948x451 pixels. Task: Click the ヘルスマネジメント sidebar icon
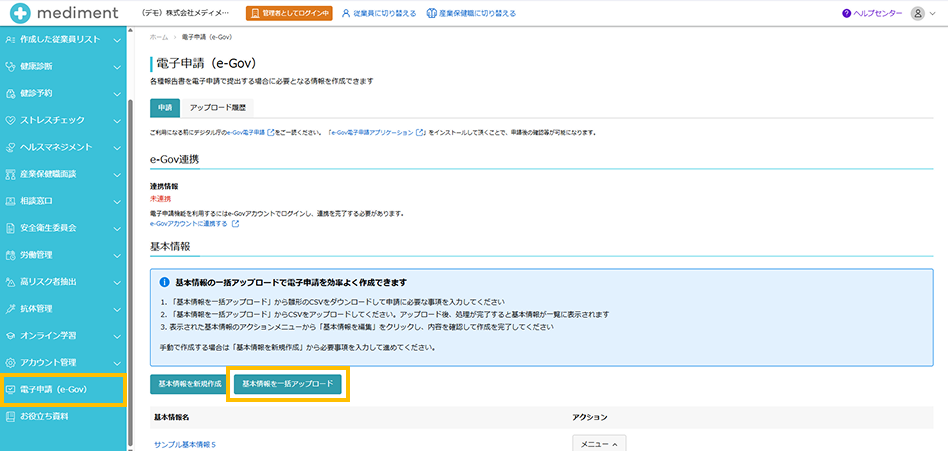(10, 147)
